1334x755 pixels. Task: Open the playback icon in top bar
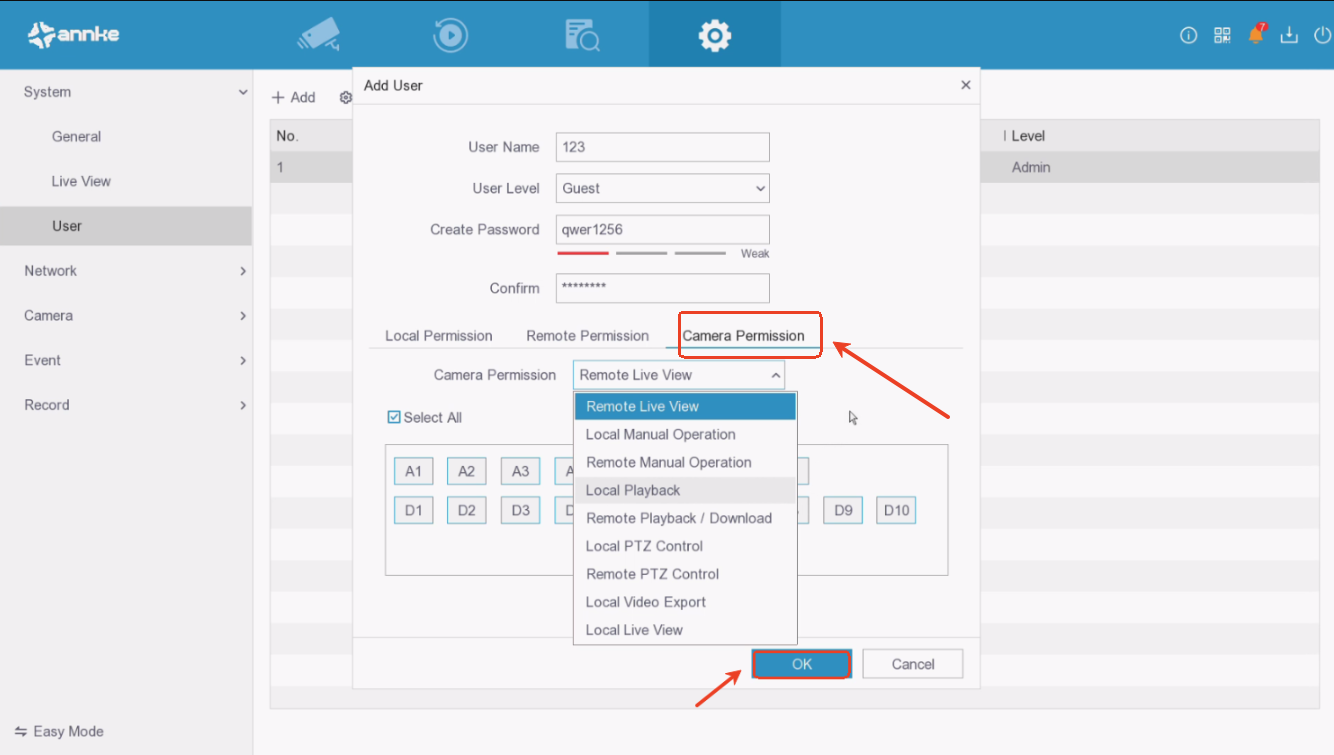450,36
